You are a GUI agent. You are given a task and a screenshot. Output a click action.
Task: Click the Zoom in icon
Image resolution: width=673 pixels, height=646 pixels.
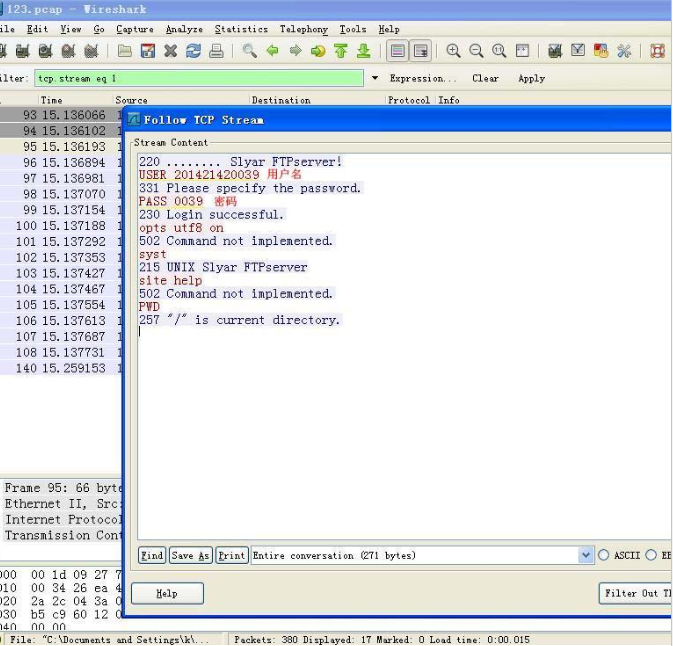tap(454, 51)
